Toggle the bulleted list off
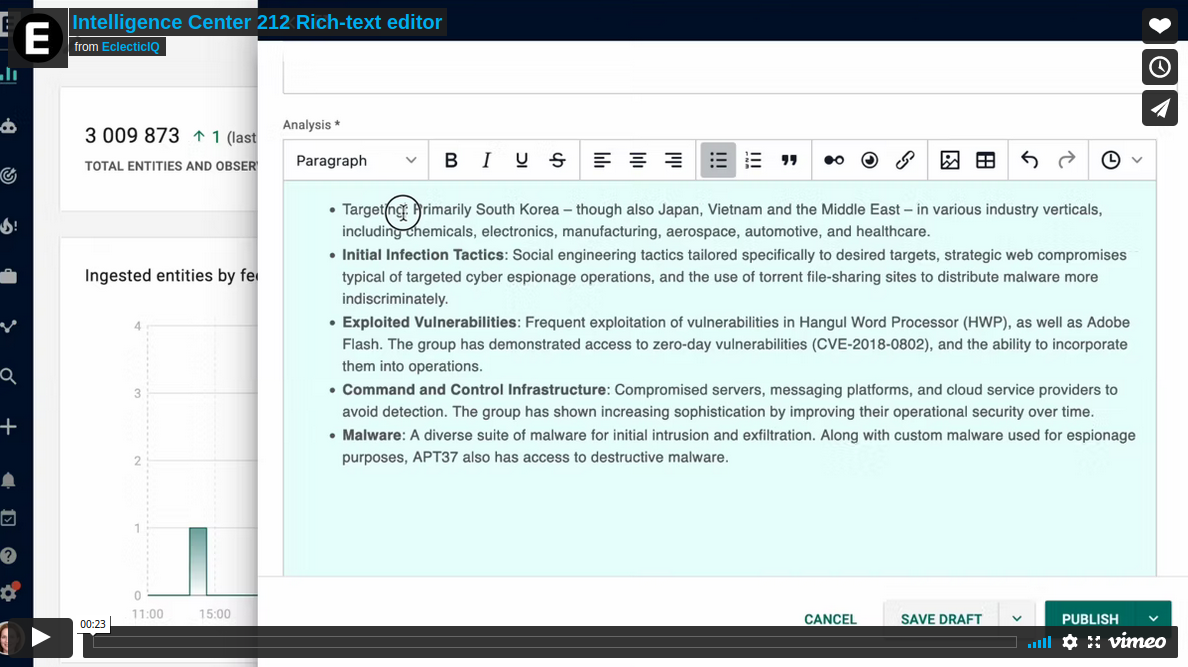 tap(717, 160)
